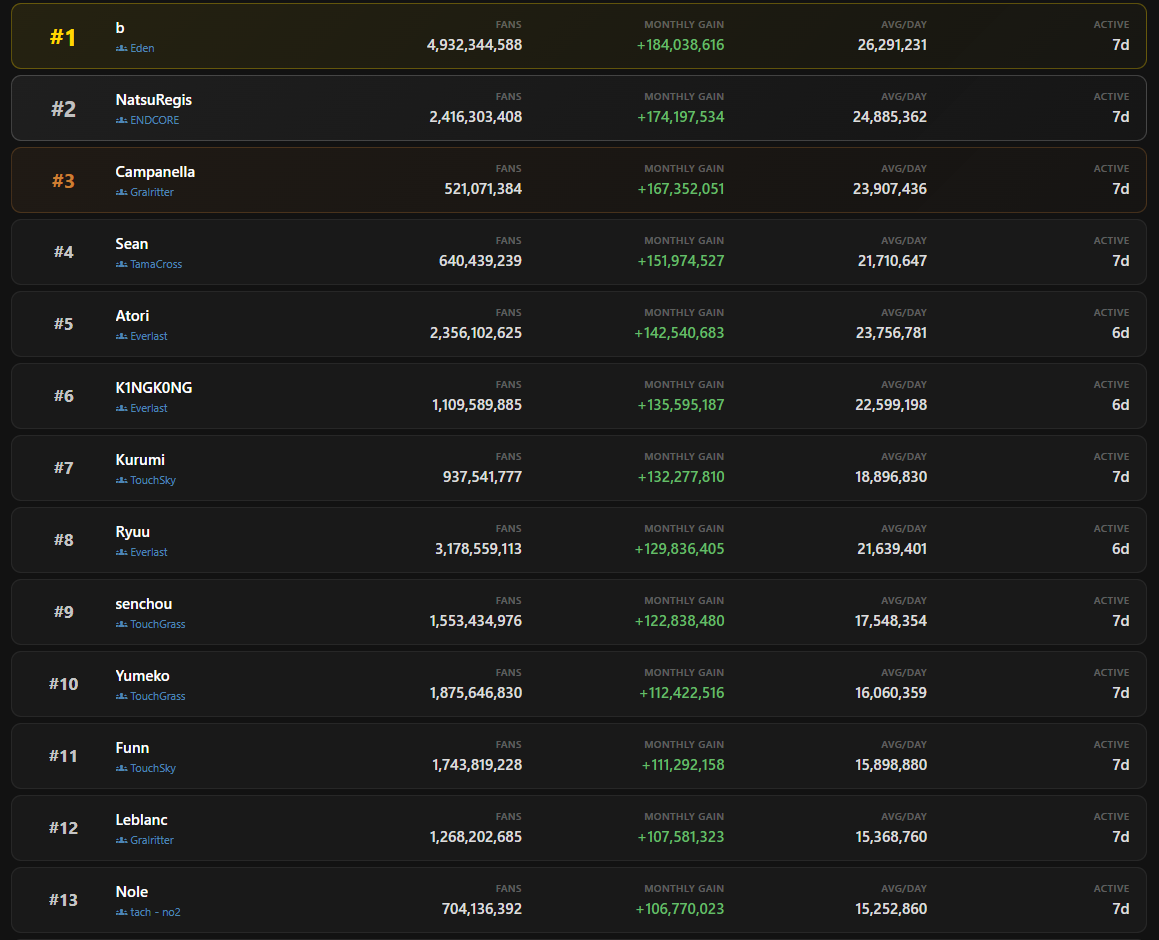Click Ryuu's active value 6d
The width and height of the screenshot is (1159, 940).
click(1121, 549)
